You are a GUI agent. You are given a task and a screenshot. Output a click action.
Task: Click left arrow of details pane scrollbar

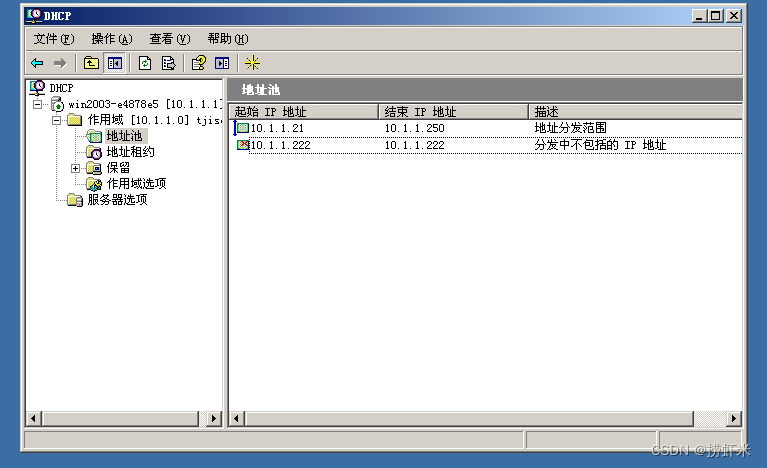237,419
